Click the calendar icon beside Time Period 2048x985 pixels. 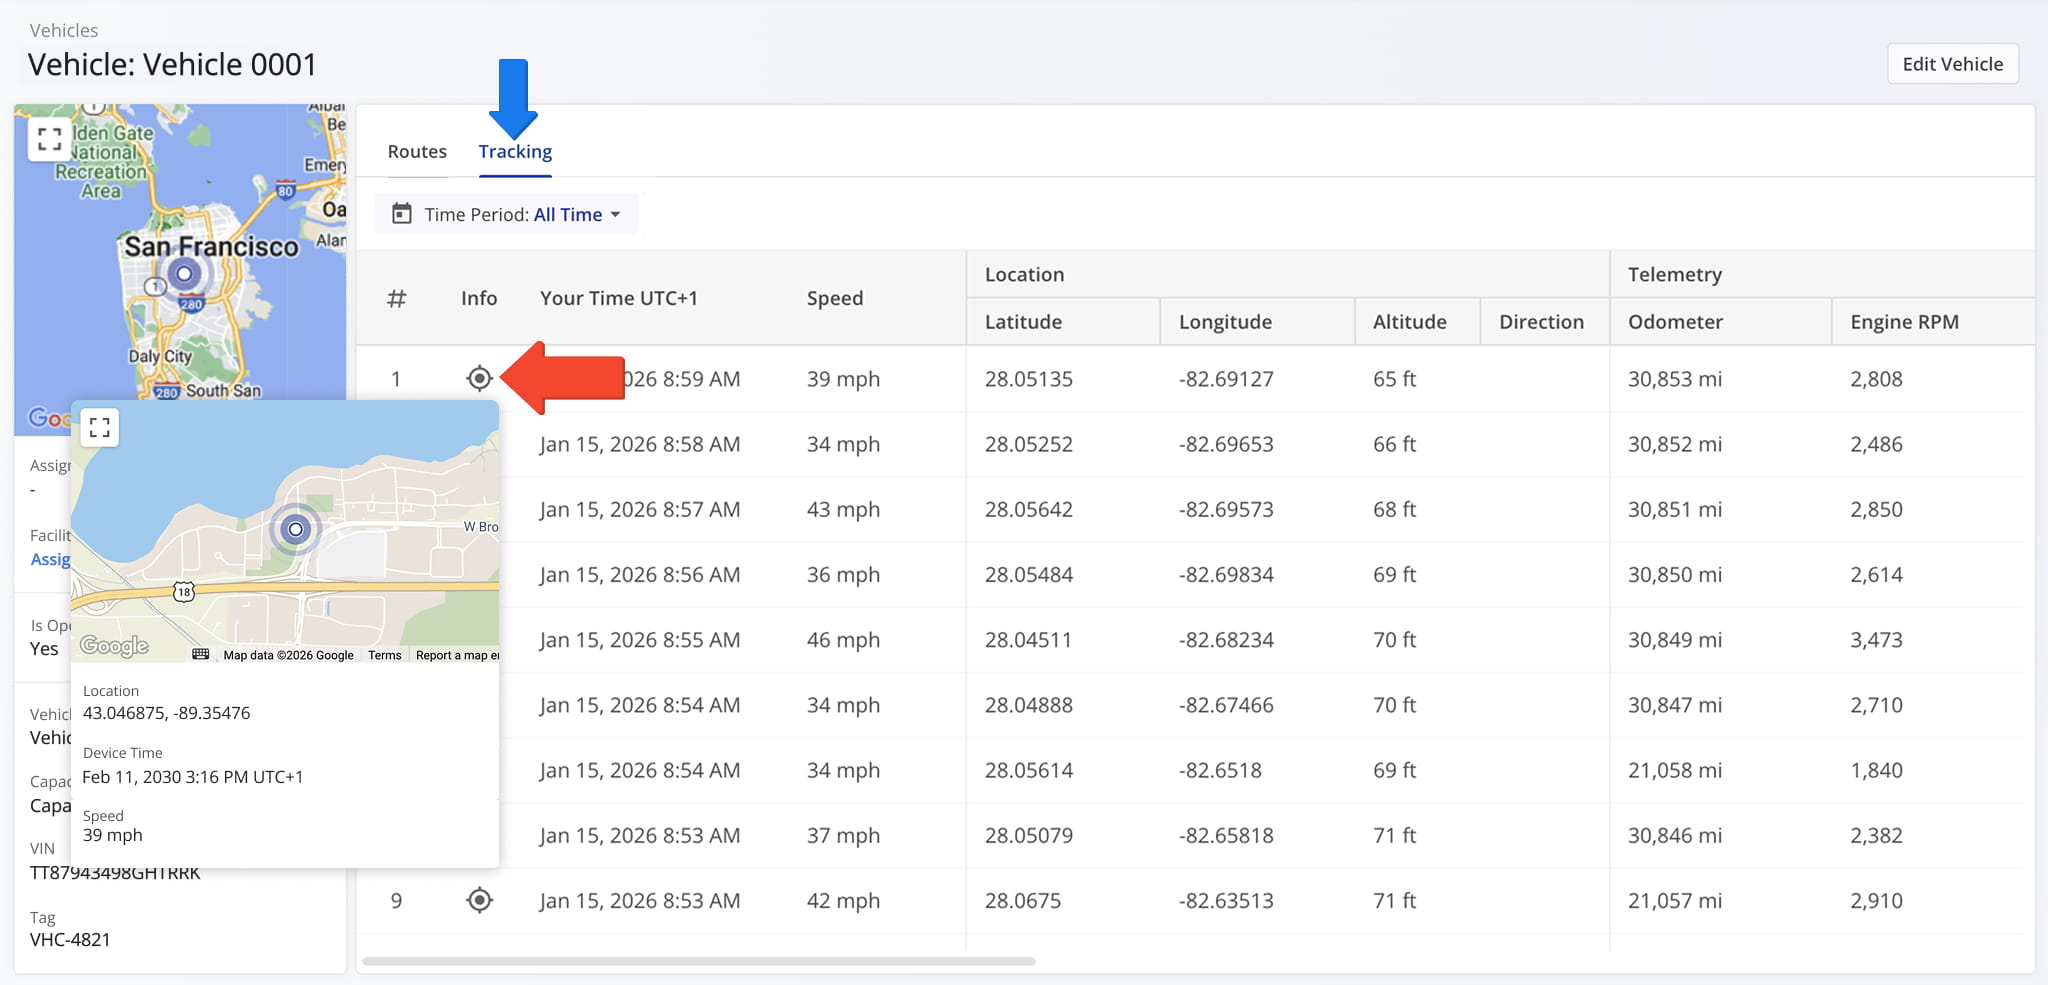click(402, 214)
